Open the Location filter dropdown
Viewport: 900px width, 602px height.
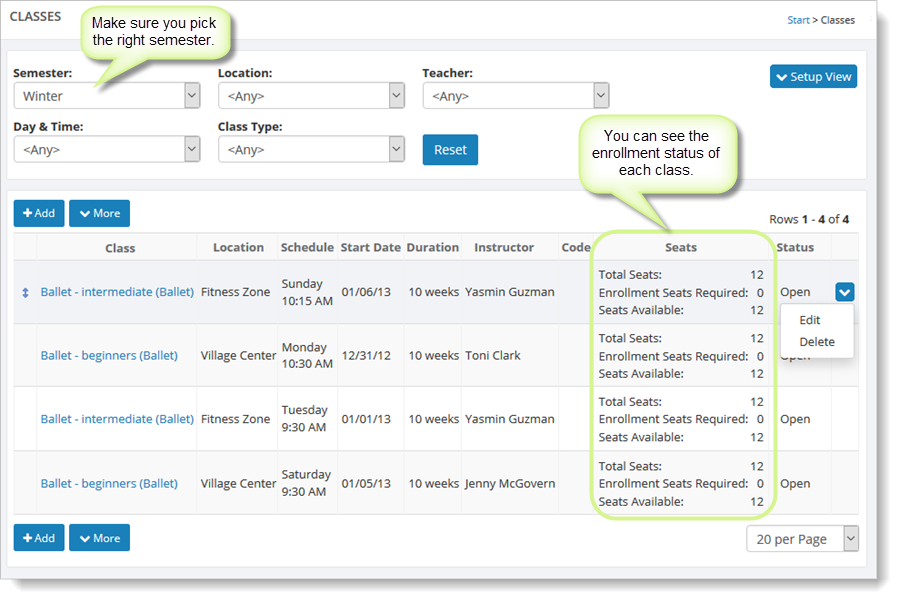[310, 96]
